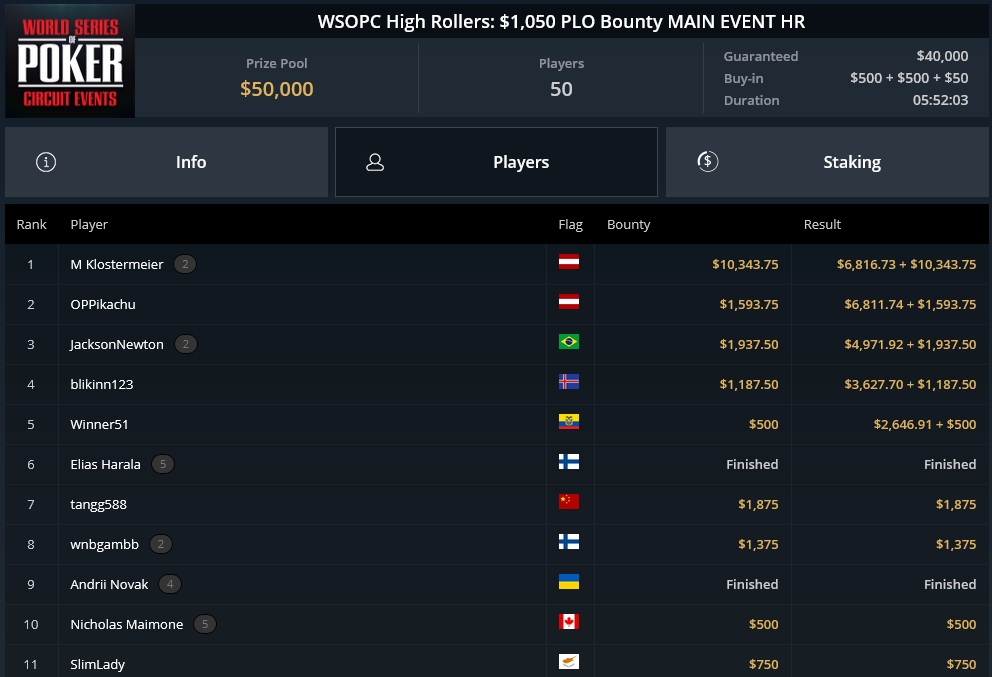Click the China flag in tangg588's row
The height and width of the screenshot is (677, 992).
569,502
